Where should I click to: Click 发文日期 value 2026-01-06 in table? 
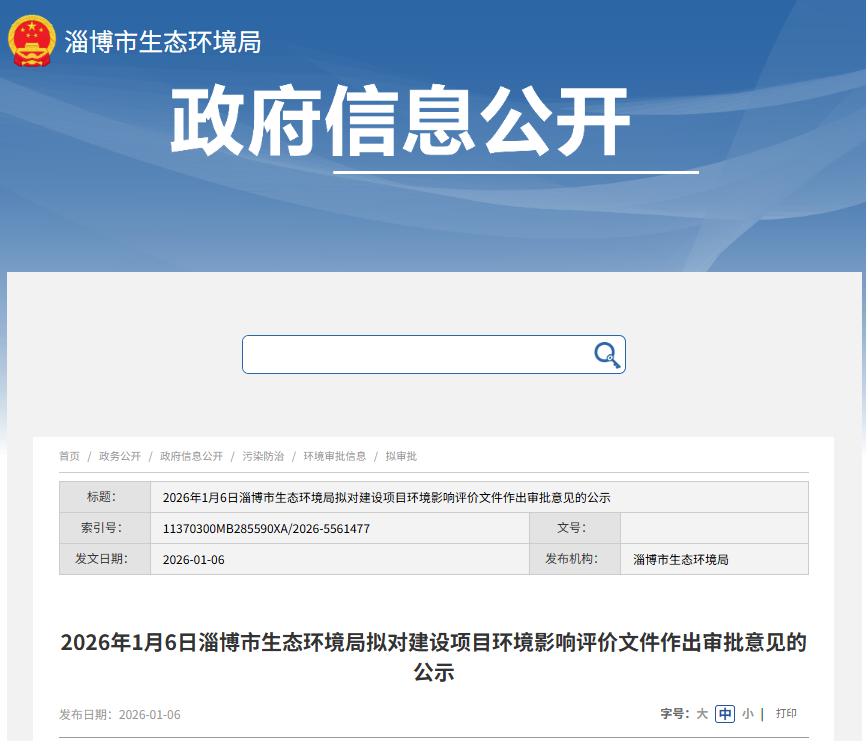(194, 560)
